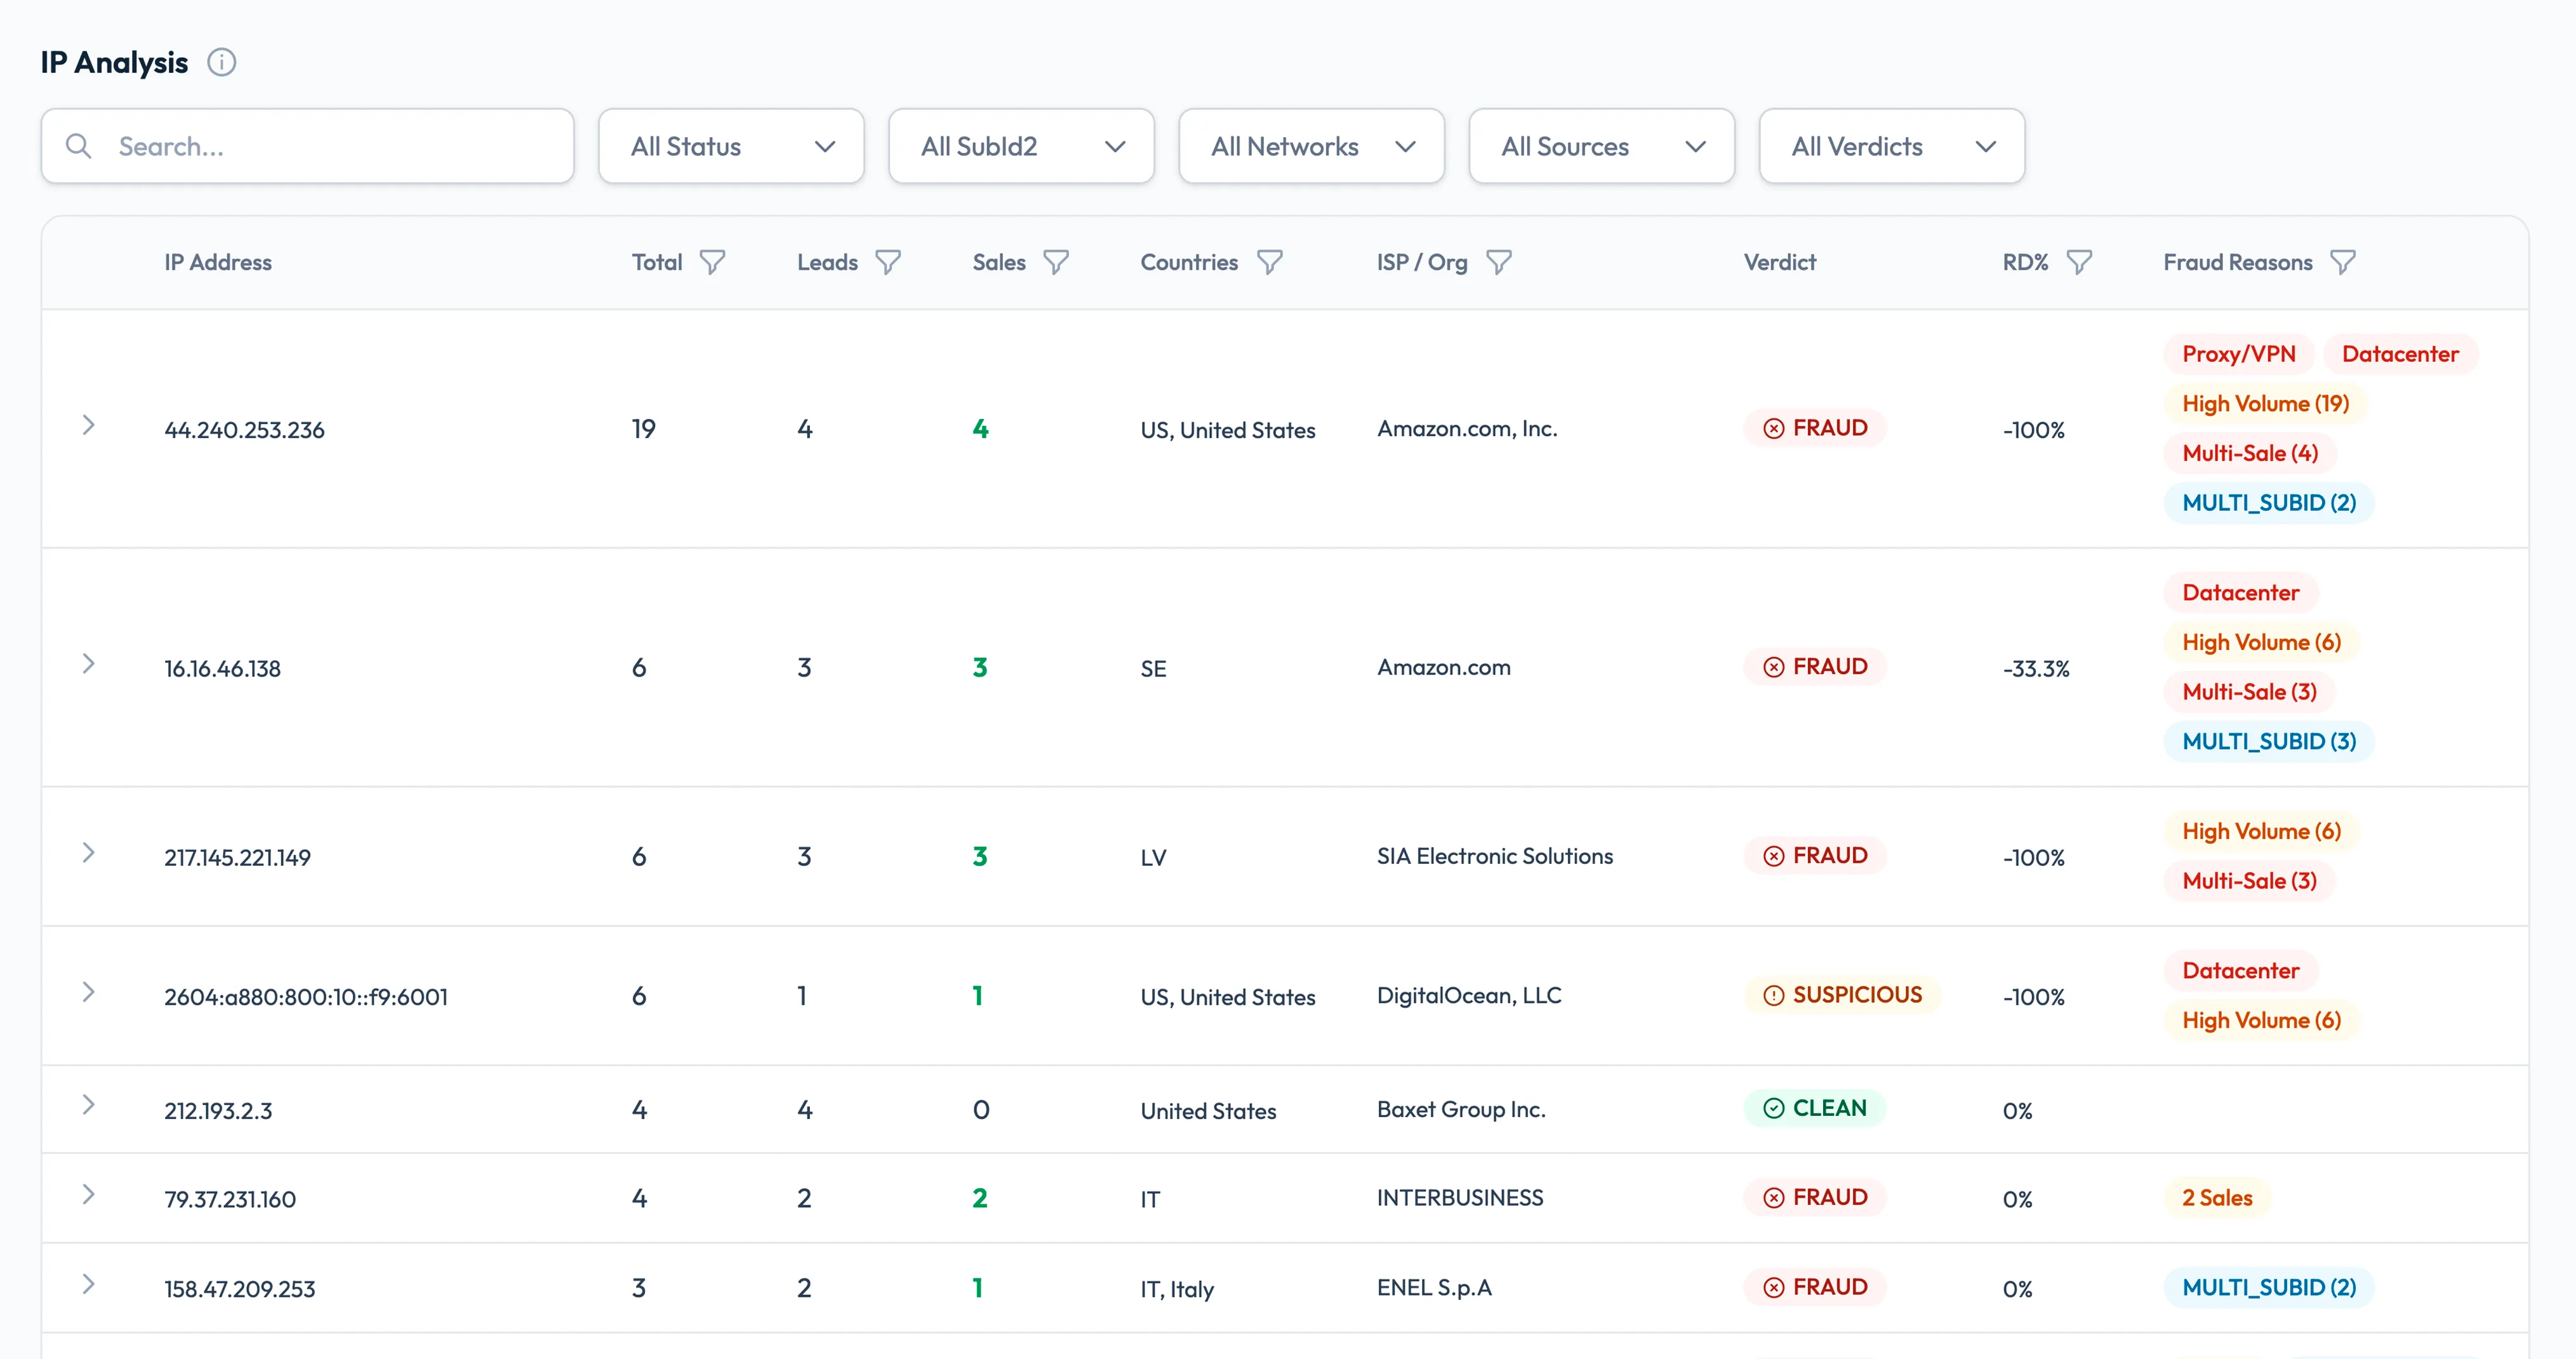
Task: Click the Countries column filter icon
Action: coord(1270,262)
